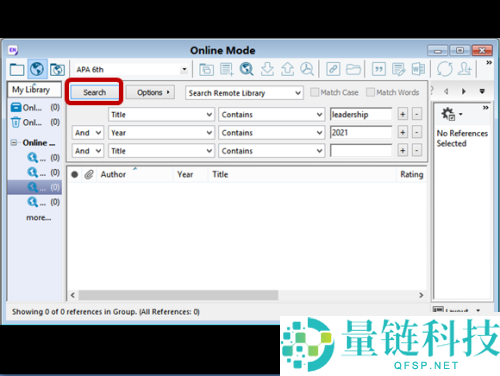Open the Contains dropdown beside leadership

tap(271, 114)
